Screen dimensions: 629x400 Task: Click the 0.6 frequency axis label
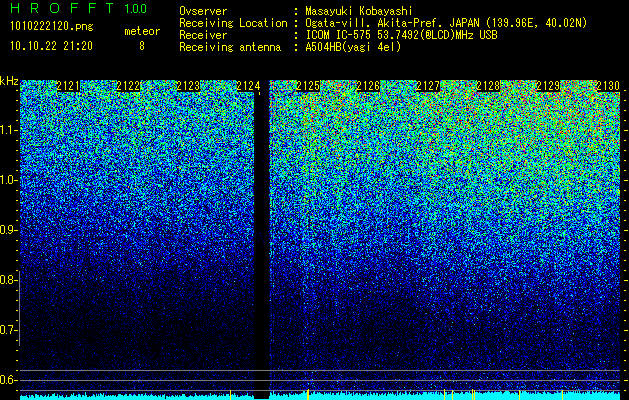click(8, 380)
